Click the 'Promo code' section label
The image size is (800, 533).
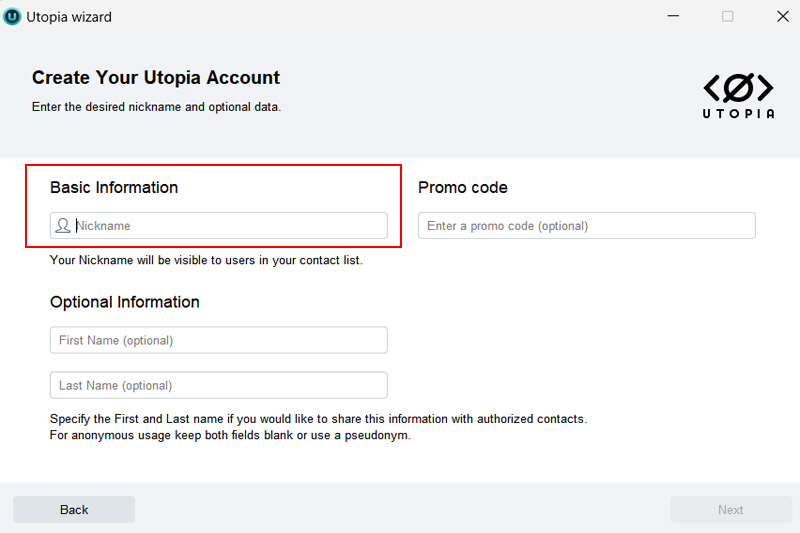click(x=463, y=188)
